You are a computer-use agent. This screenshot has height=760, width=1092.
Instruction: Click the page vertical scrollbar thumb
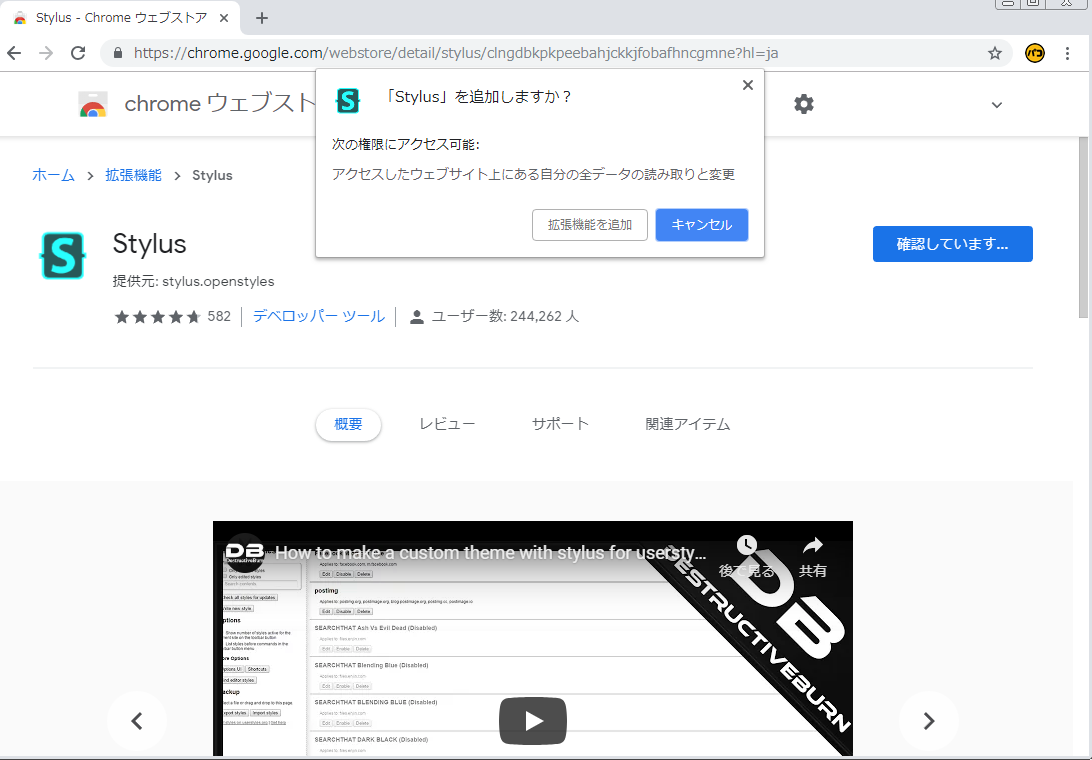pyautogui.click(x=1083, y=226)
